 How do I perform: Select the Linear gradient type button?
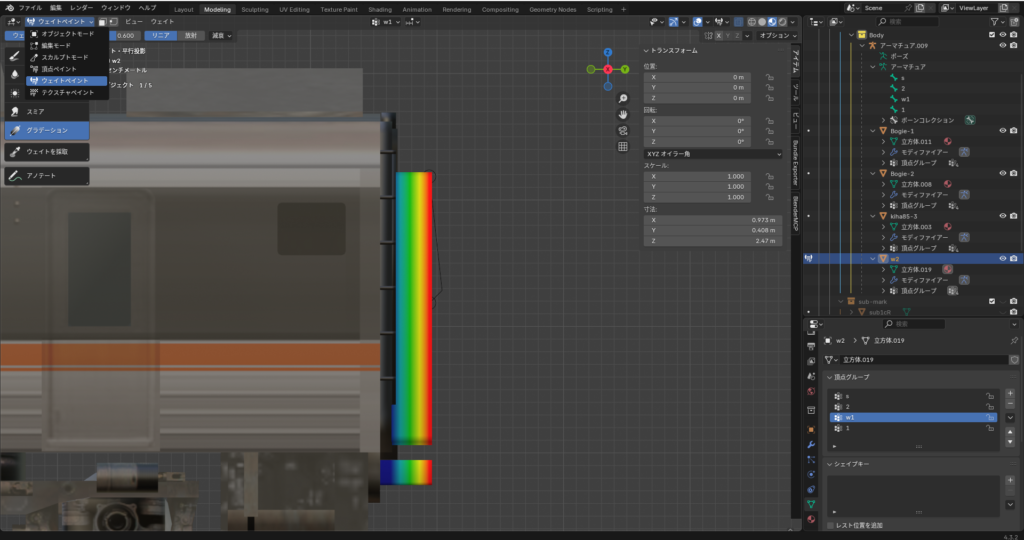pyautogui.click(x=163, y=35)
